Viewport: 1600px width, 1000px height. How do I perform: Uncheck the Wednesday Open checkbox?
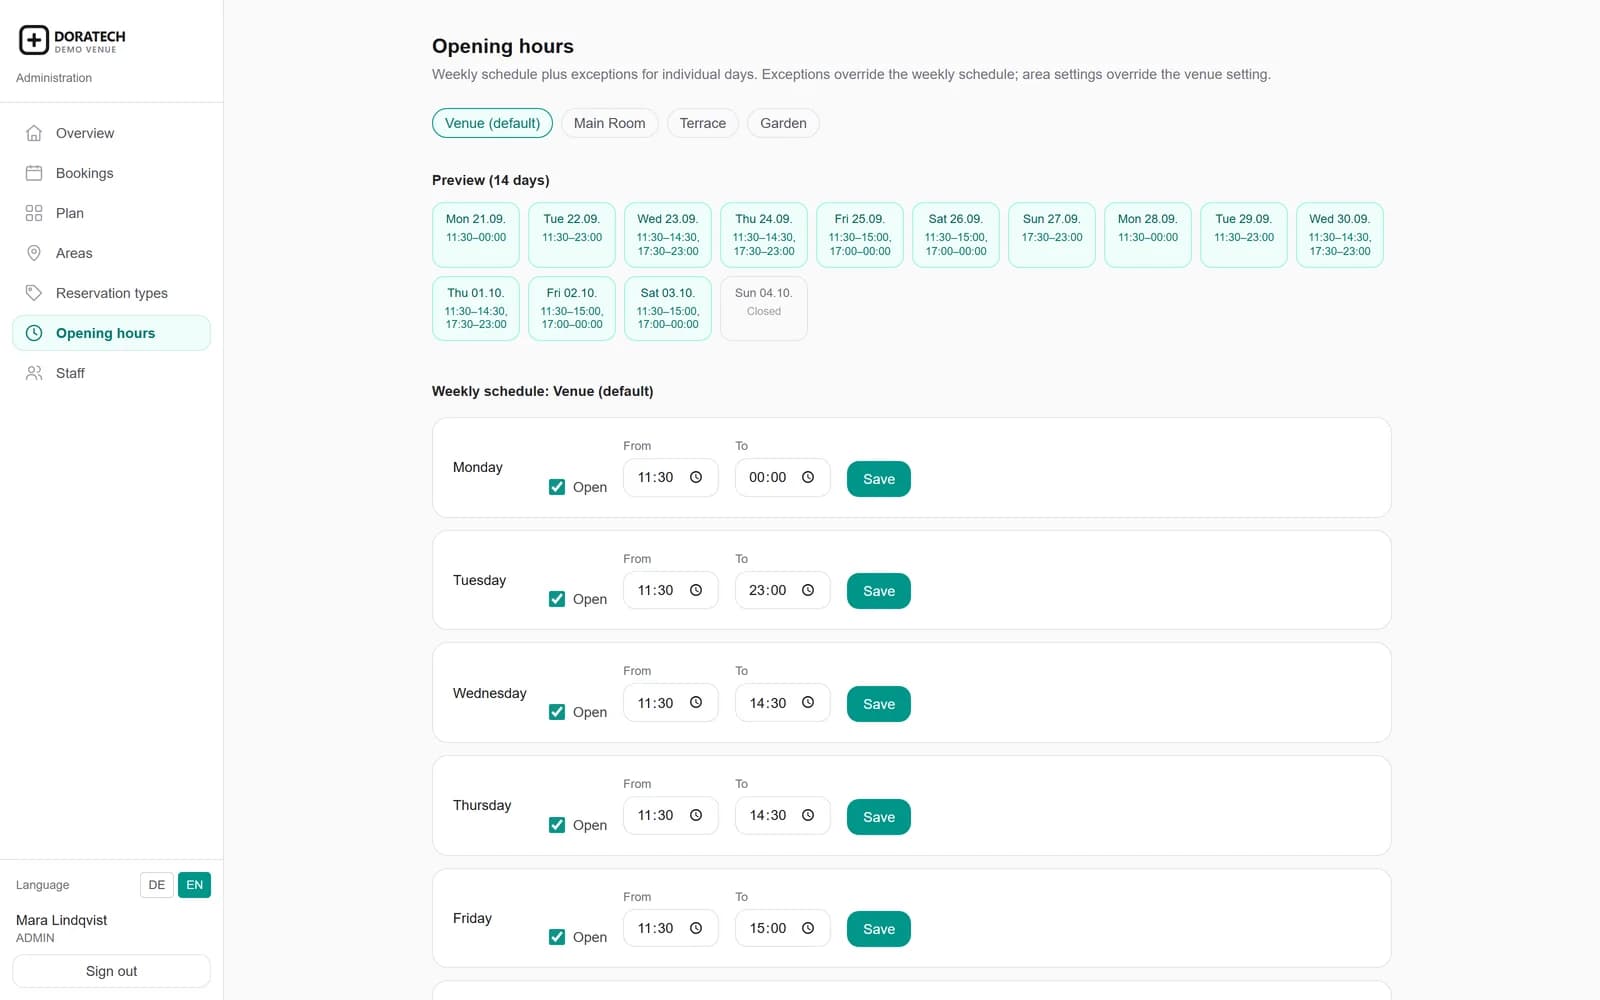557,712
